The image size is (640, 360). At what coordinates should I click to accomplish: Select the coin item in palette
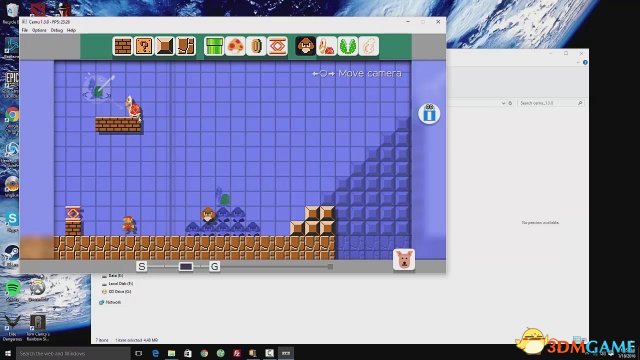256,46
